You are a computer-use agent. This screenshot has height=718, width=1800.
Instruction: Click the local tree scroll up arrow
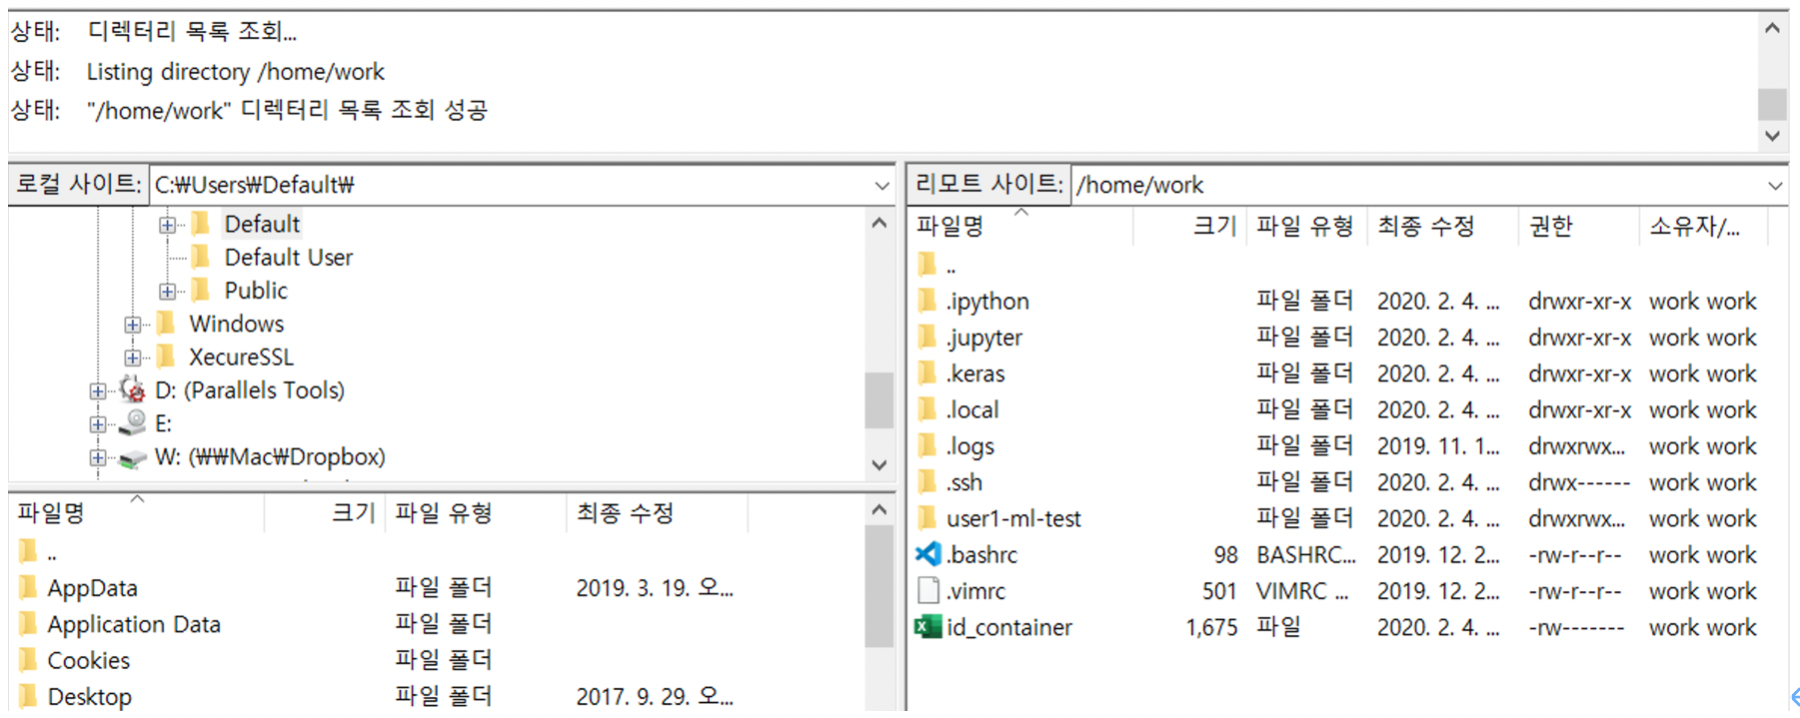click(x=879, y=222)
